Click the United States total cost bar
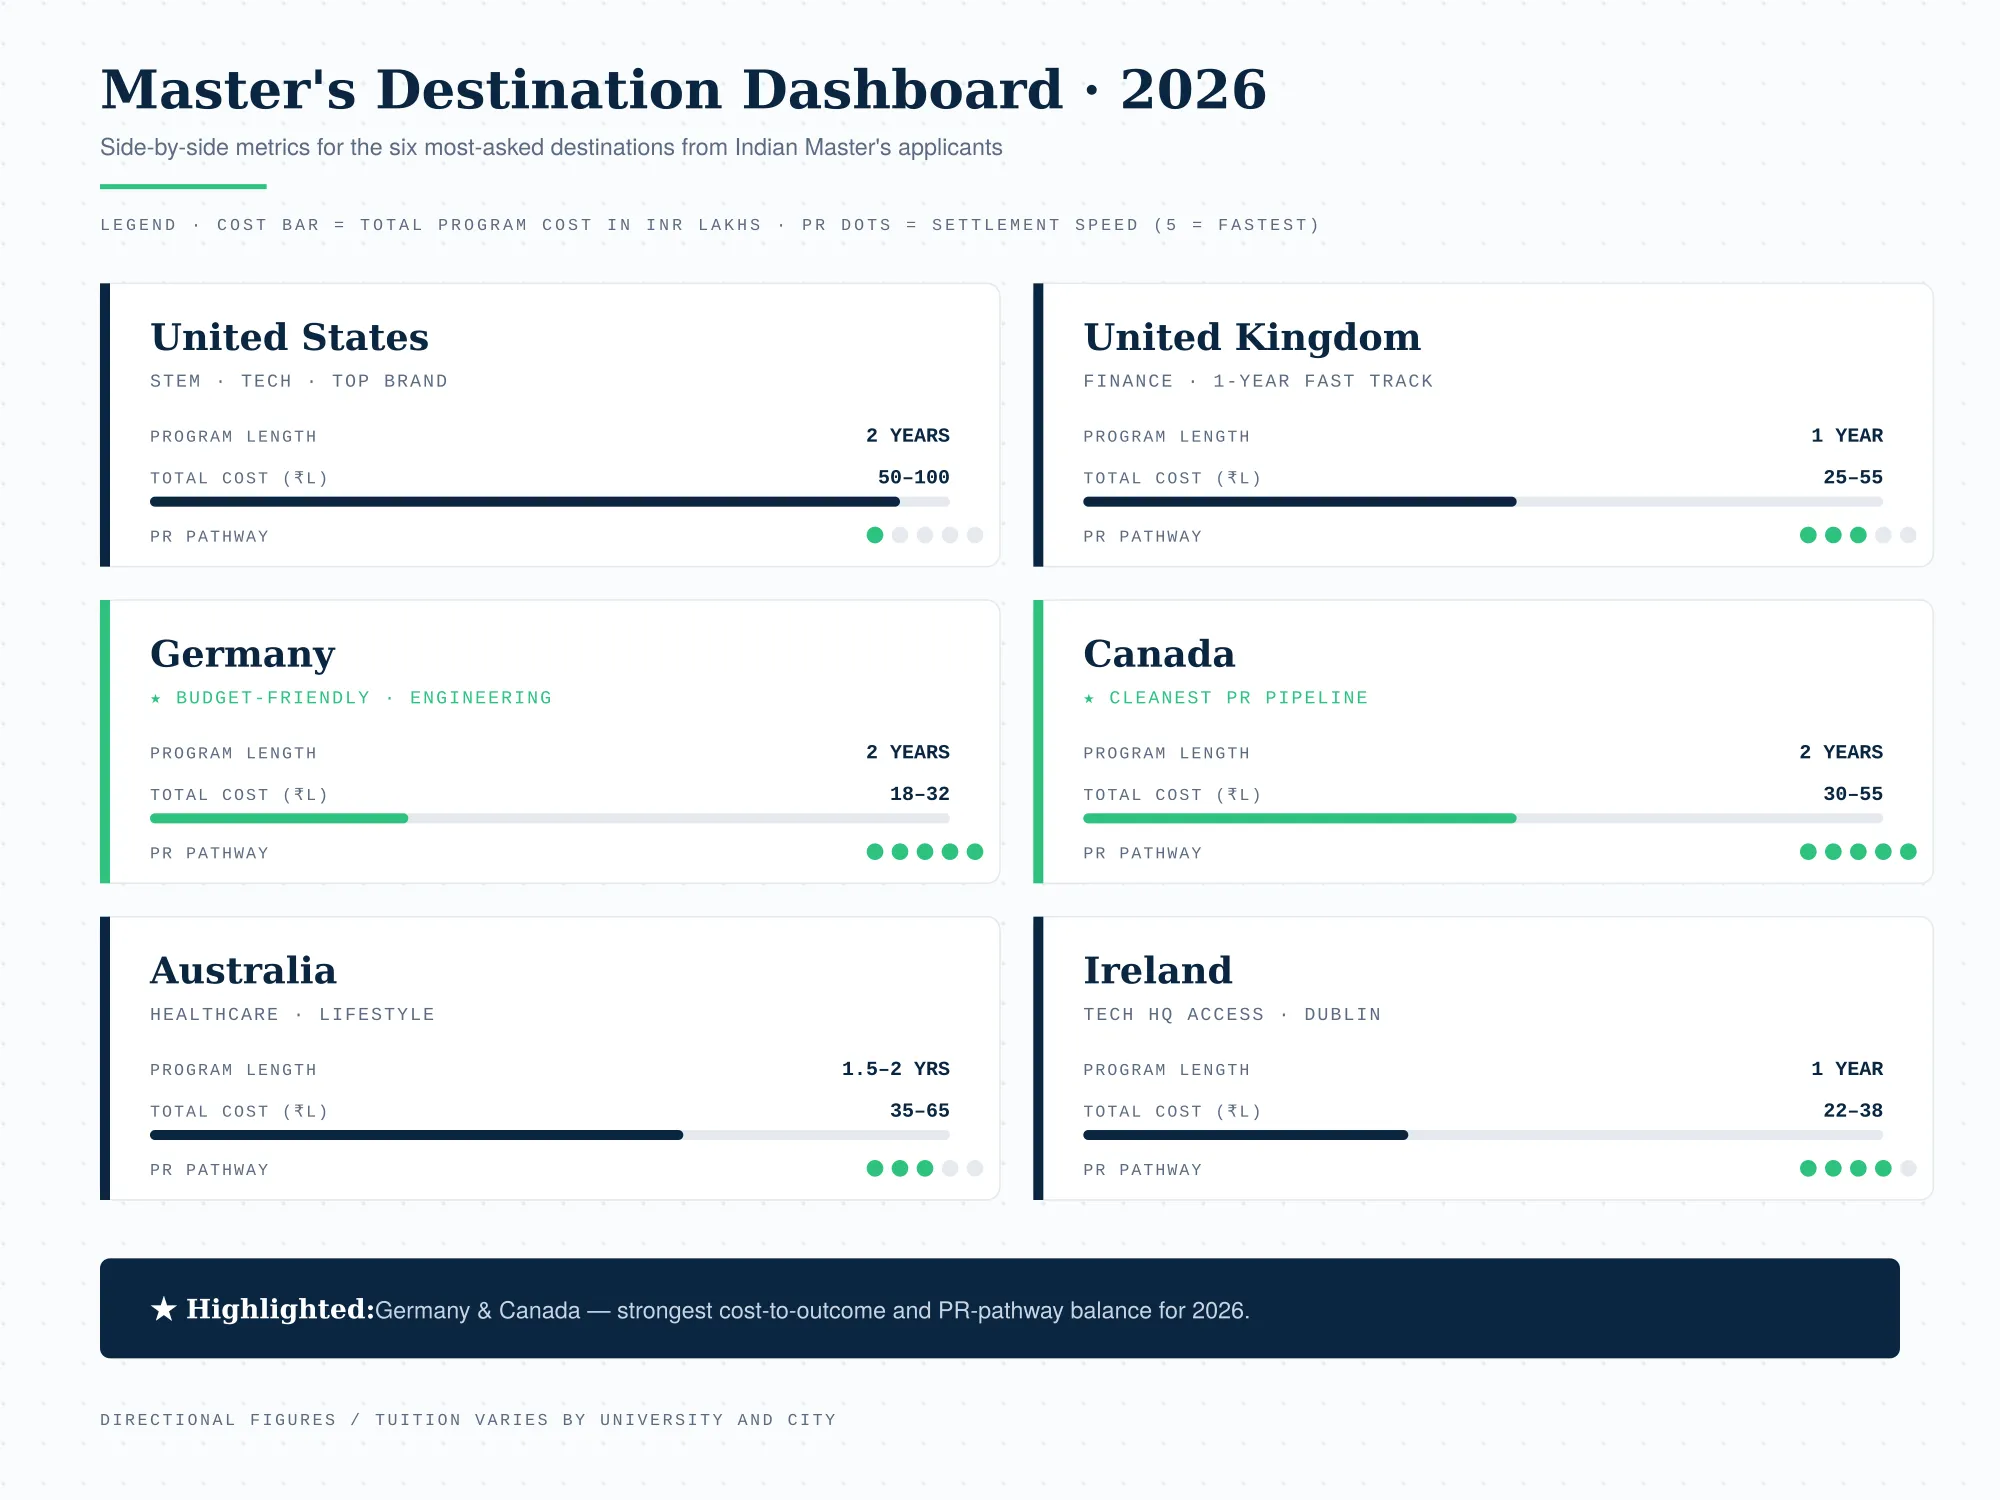This screenshot has height=1500, width=2000. (550, 502)
